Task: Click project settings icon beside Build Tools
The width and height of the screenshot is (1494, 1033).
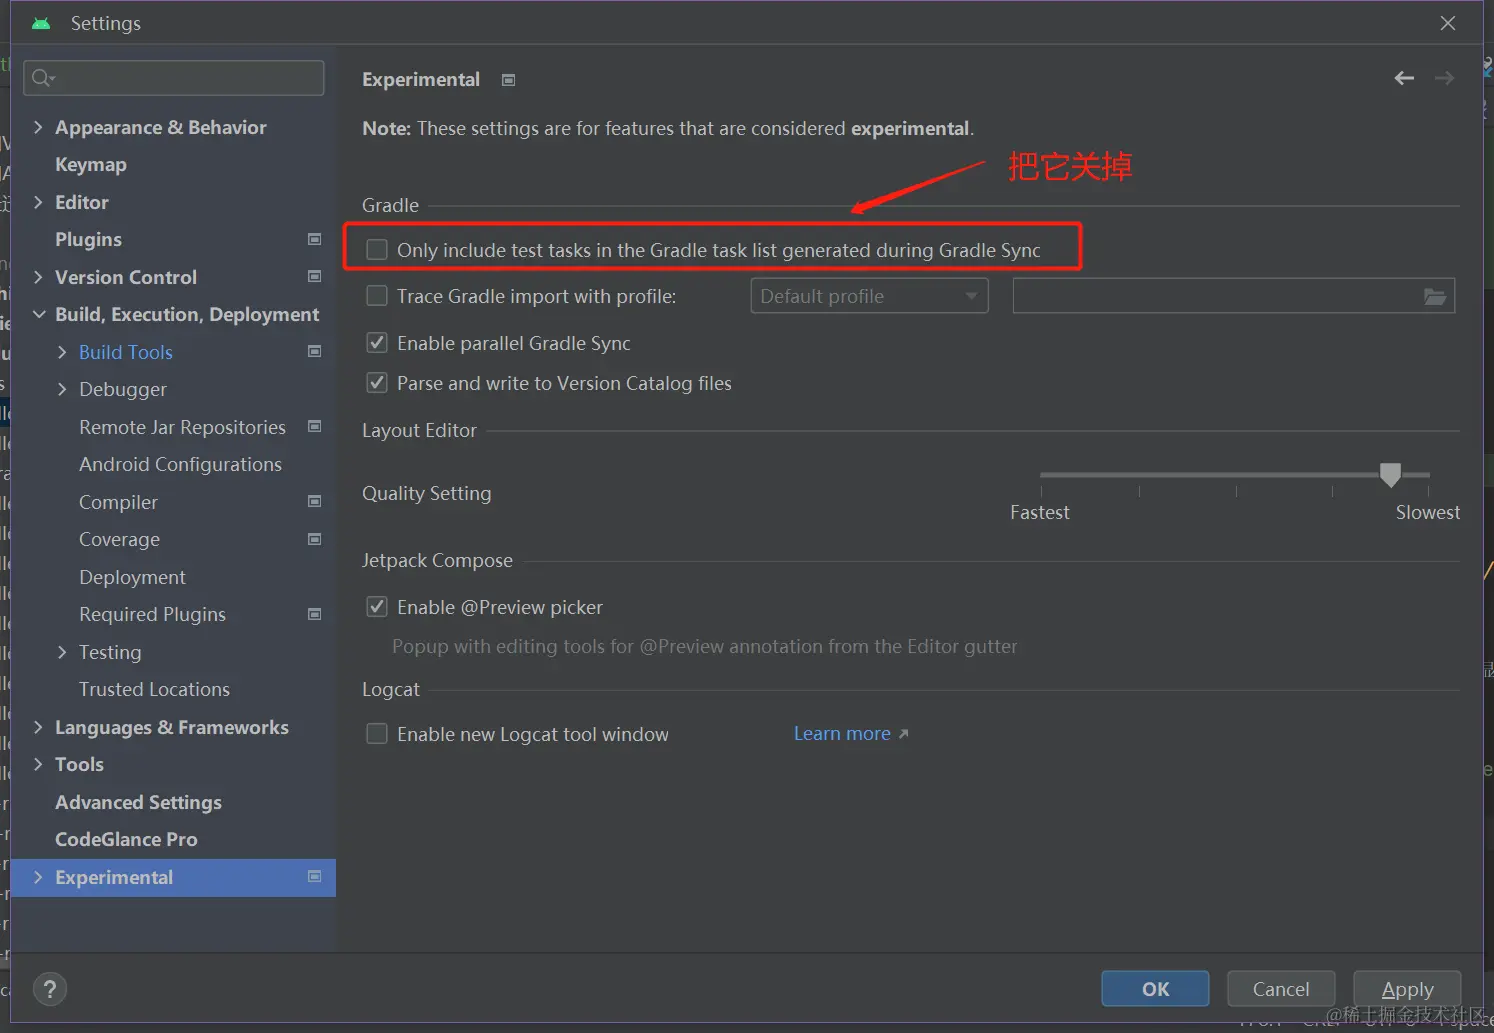Action: pos(314,352)
